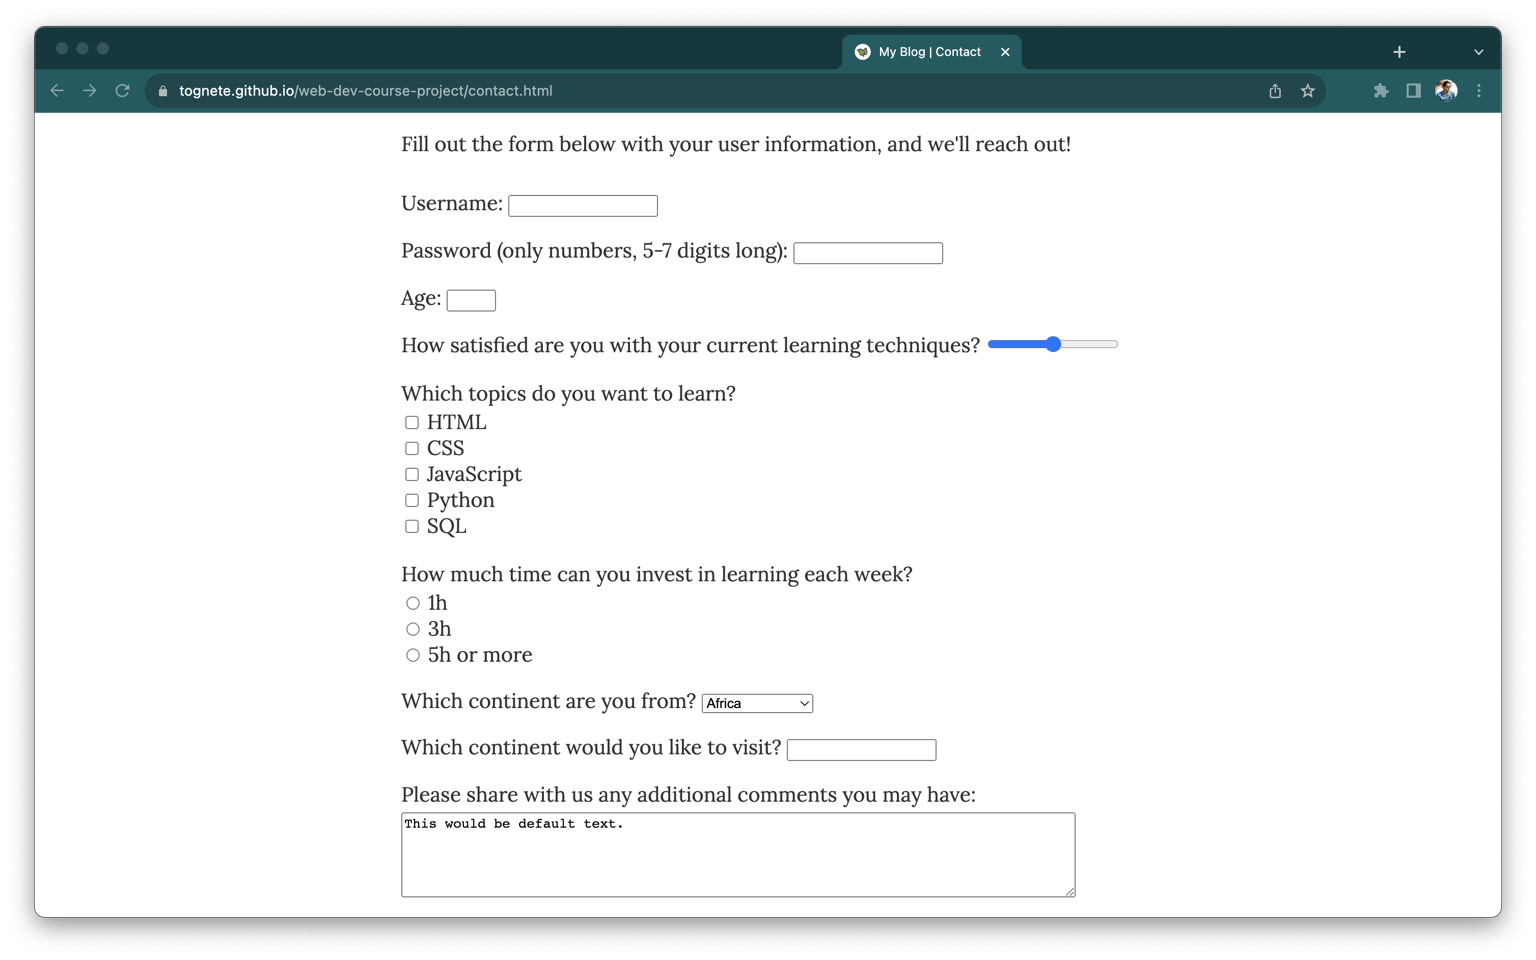Open the Chrome profile avatar

(x=1446, y=91)
